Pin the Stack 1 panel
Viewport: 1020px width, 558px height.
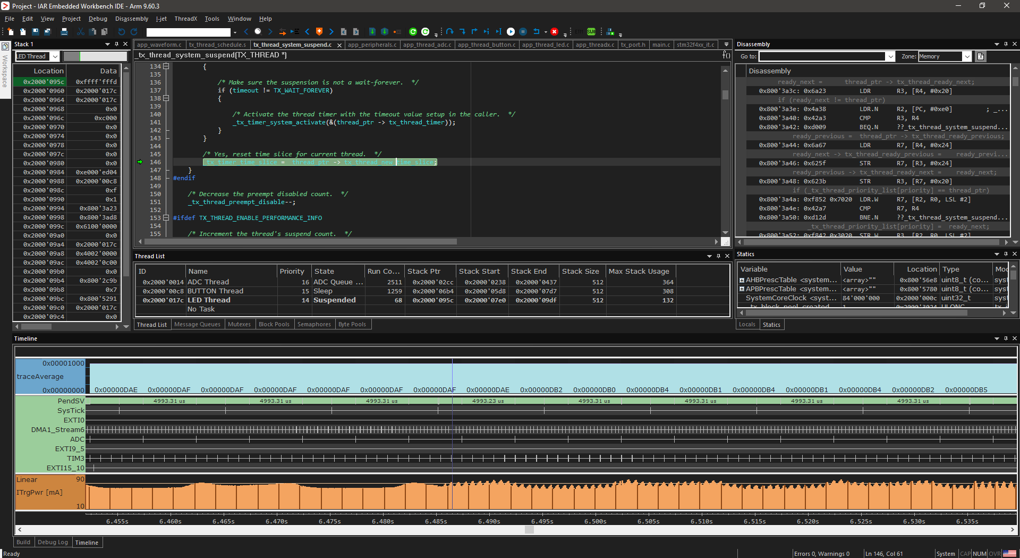[x=116, y=44]
